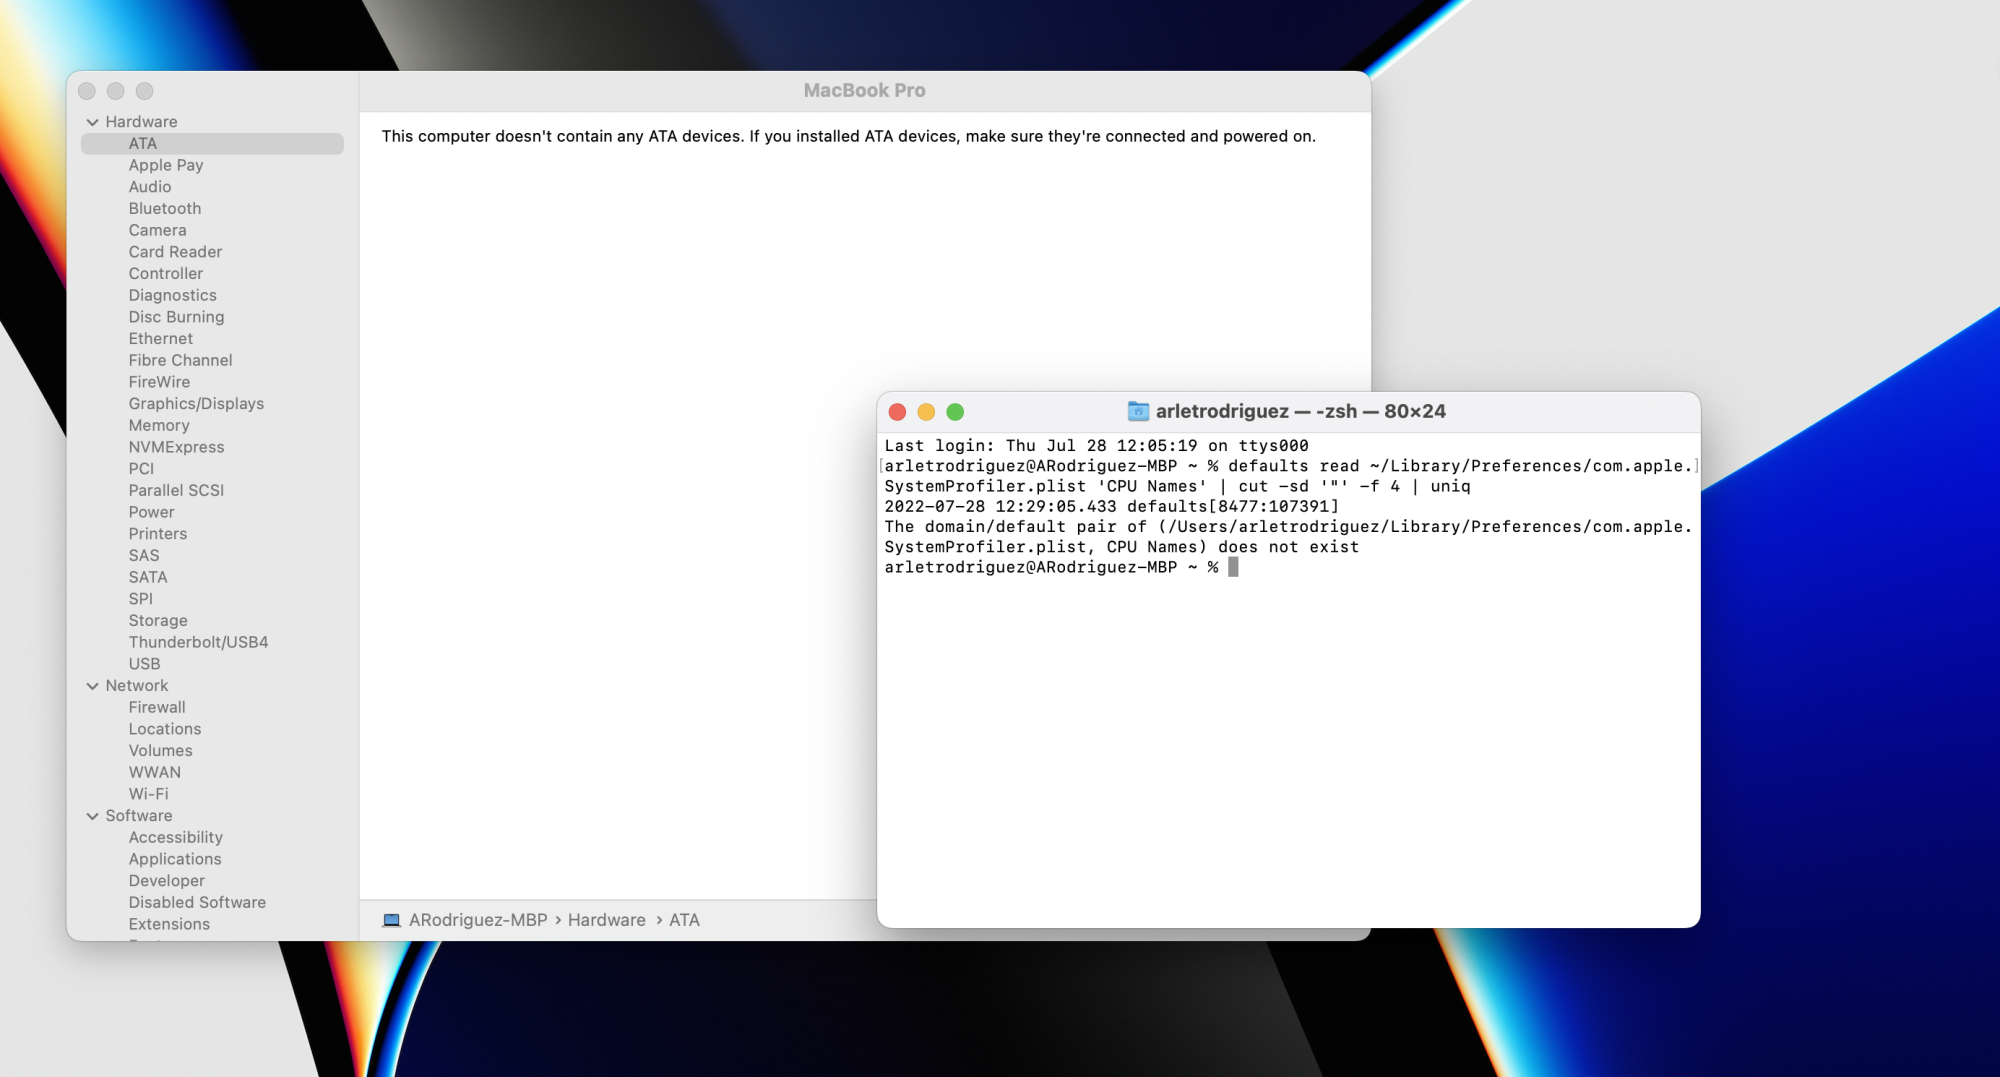This screenshot has height=1077, width=2000.
Task: Select Memory in the Hardware list
Action: (159, 425)
